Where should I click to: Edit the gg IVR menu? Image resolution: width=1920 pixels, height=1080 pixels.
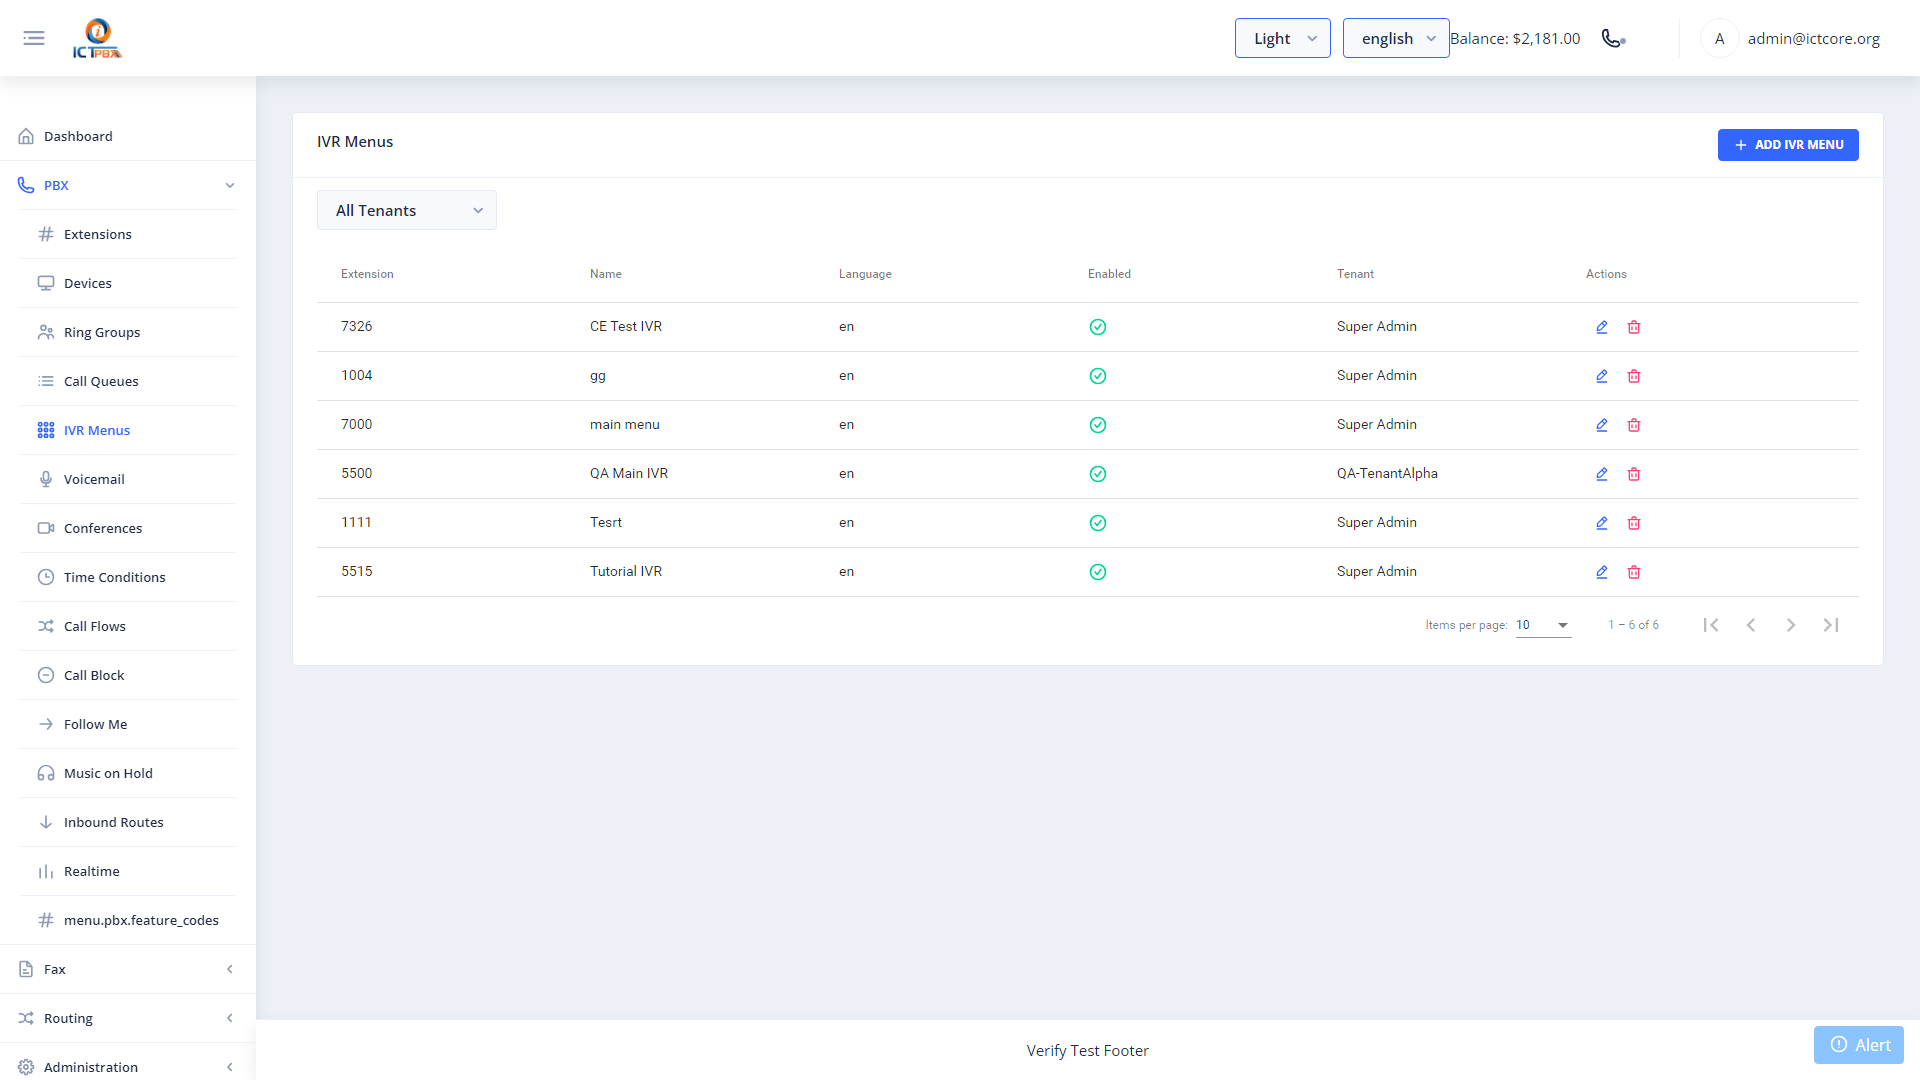point(1602,376)
